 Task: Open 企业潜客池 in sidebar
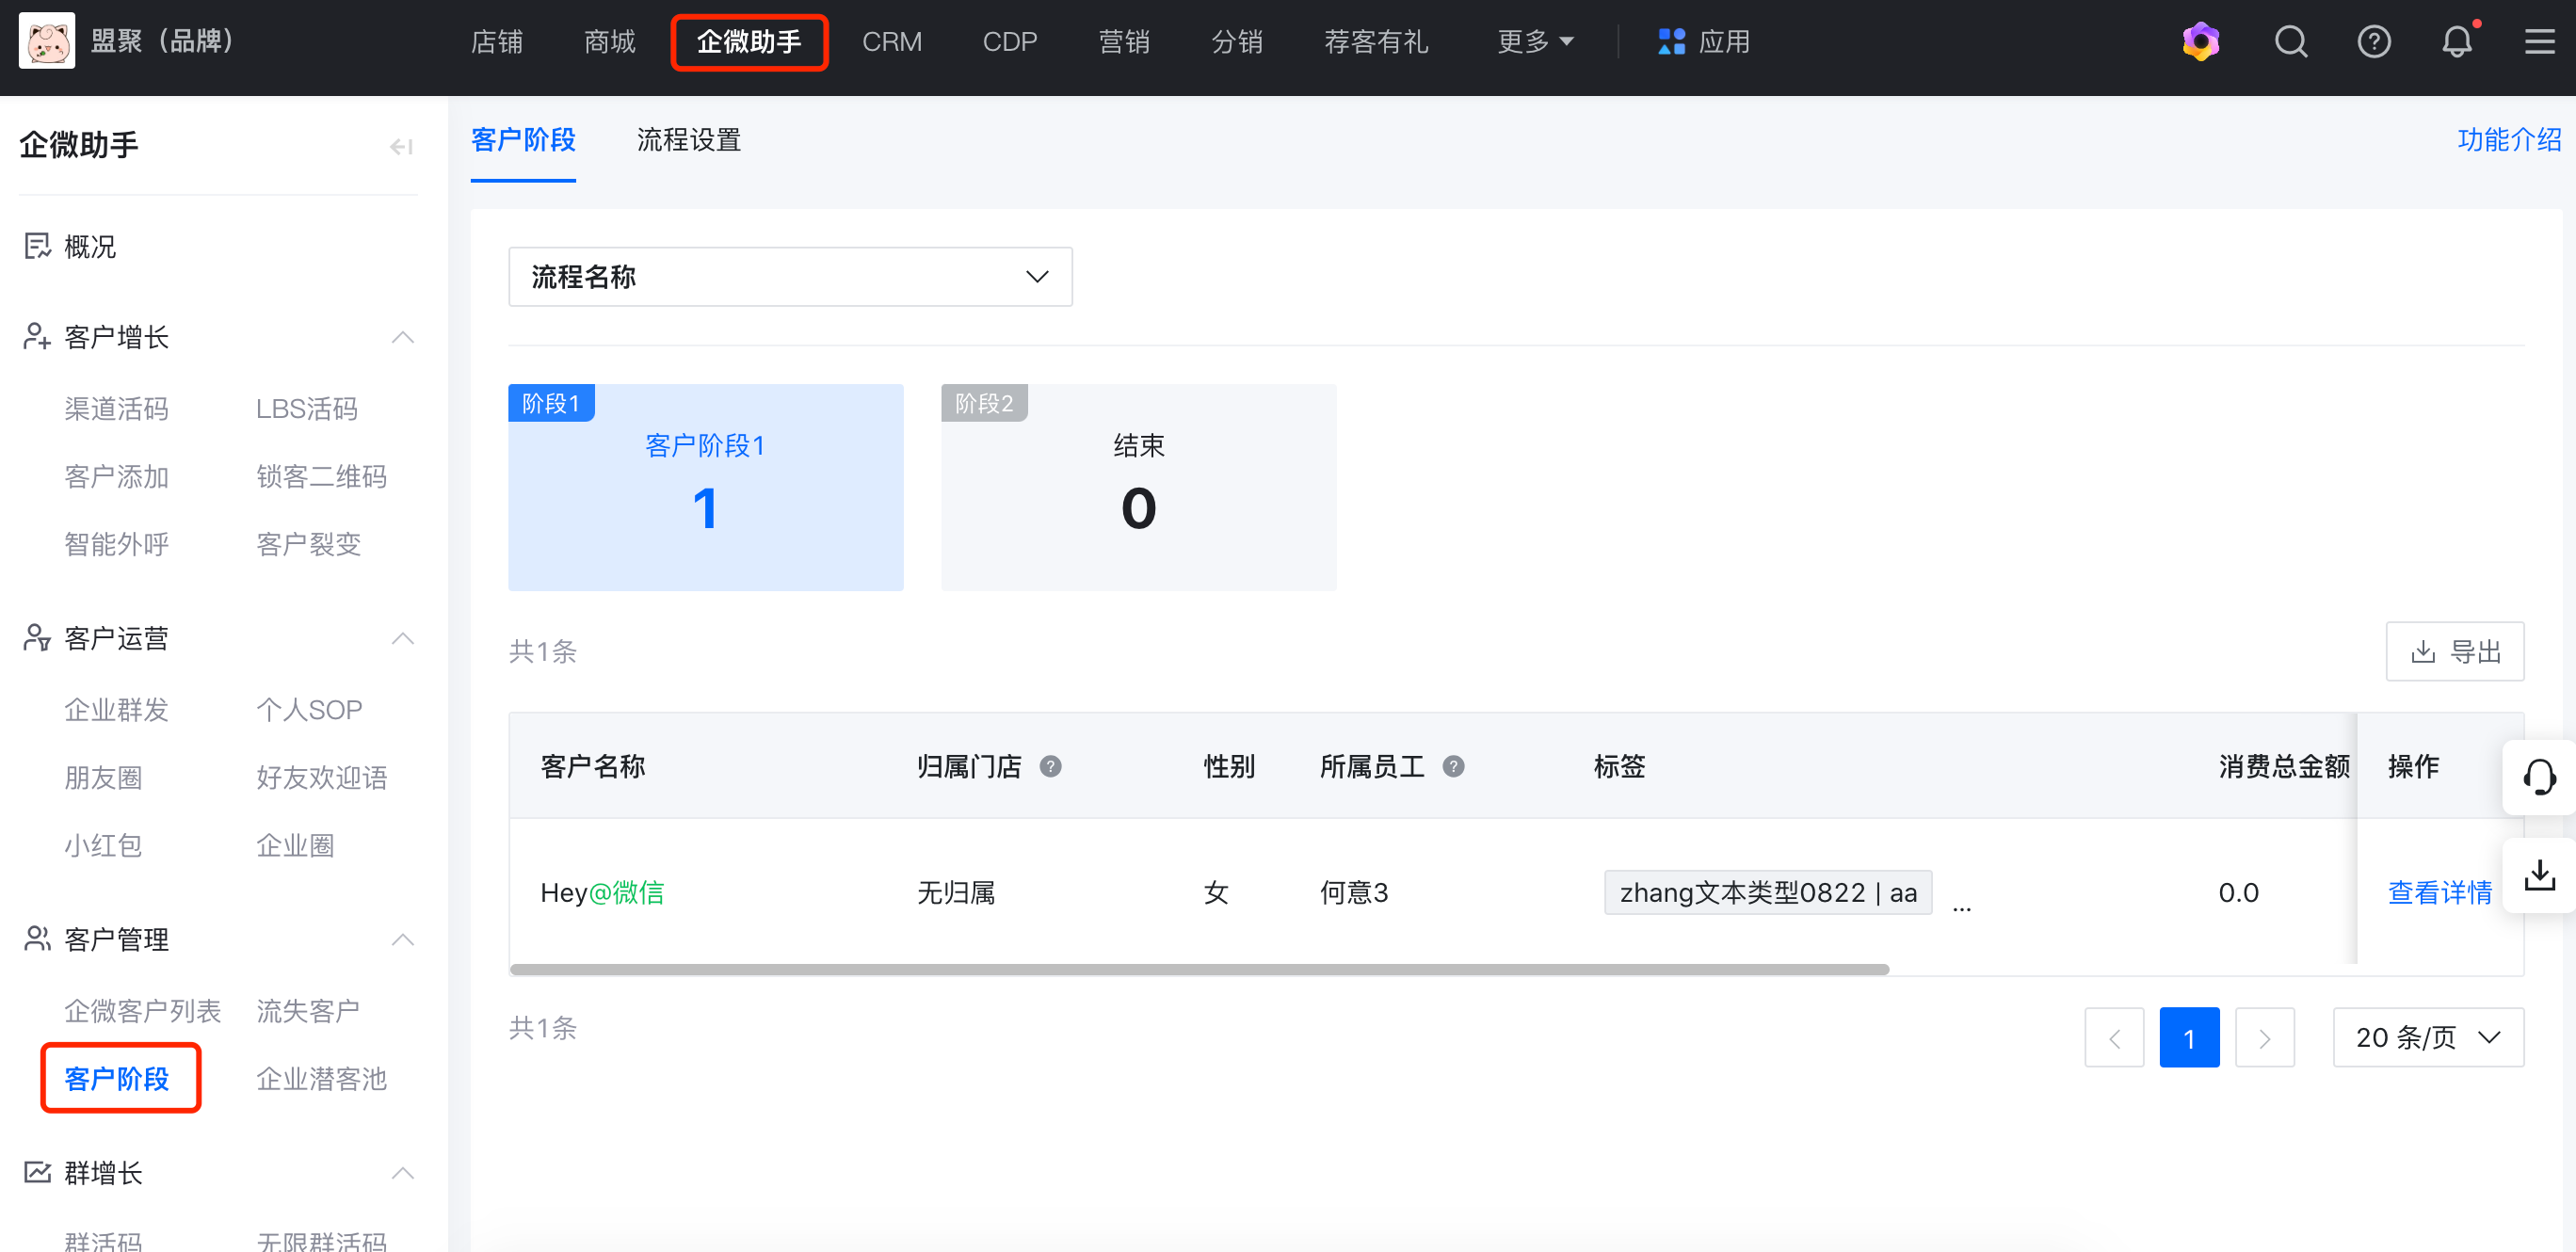point(322,1078)
